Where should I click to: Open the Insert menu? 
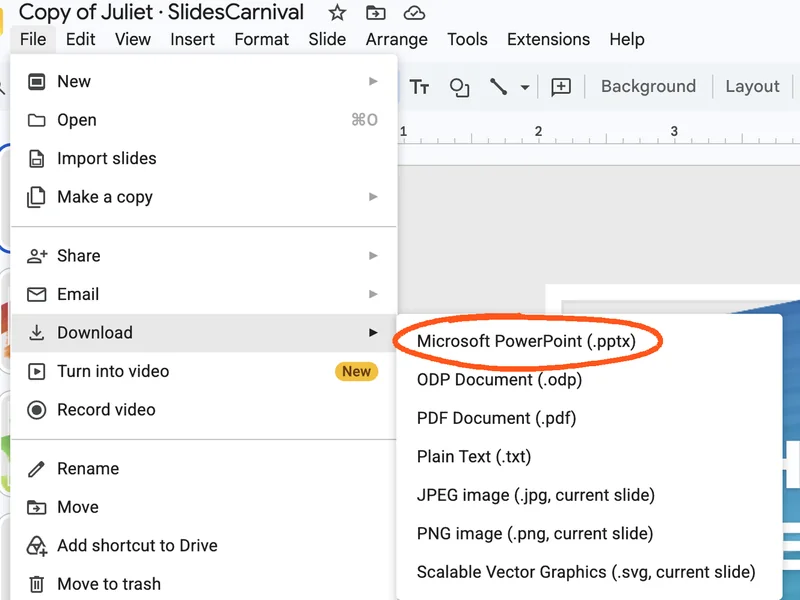192,39
